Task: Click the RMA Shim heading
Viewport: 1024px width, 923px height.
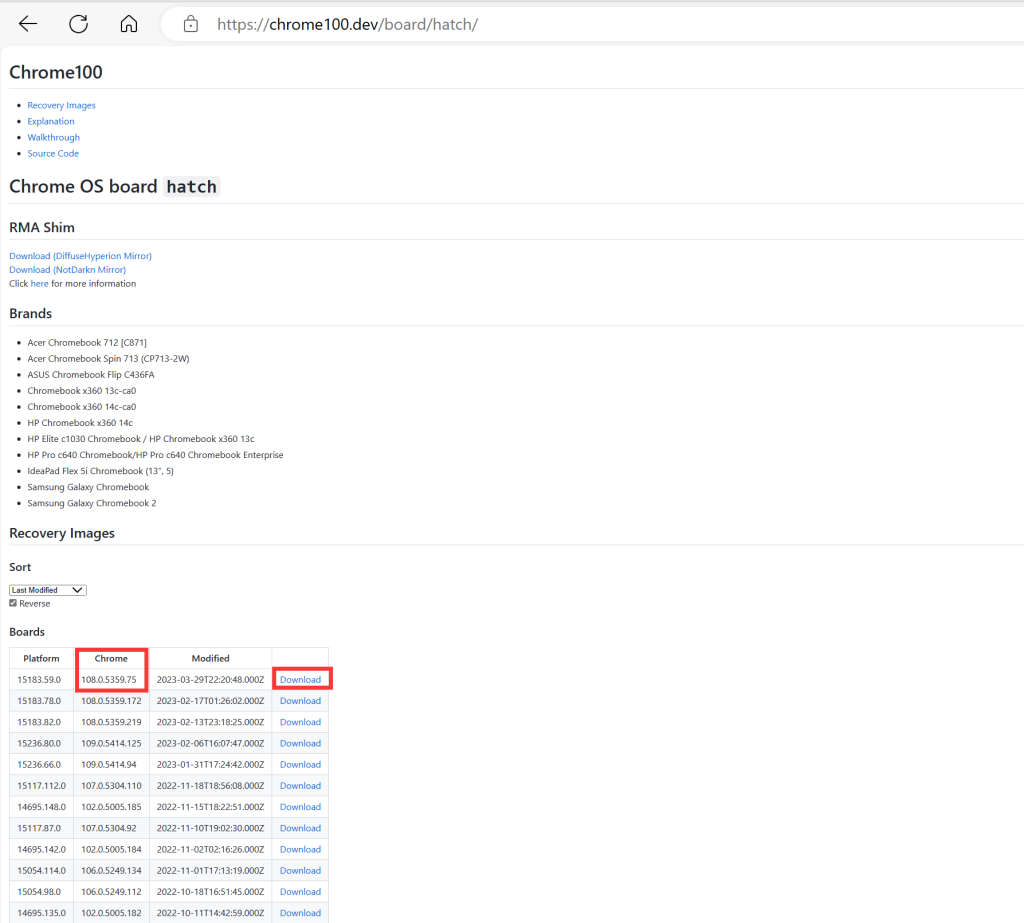Action: coord(42,227)
